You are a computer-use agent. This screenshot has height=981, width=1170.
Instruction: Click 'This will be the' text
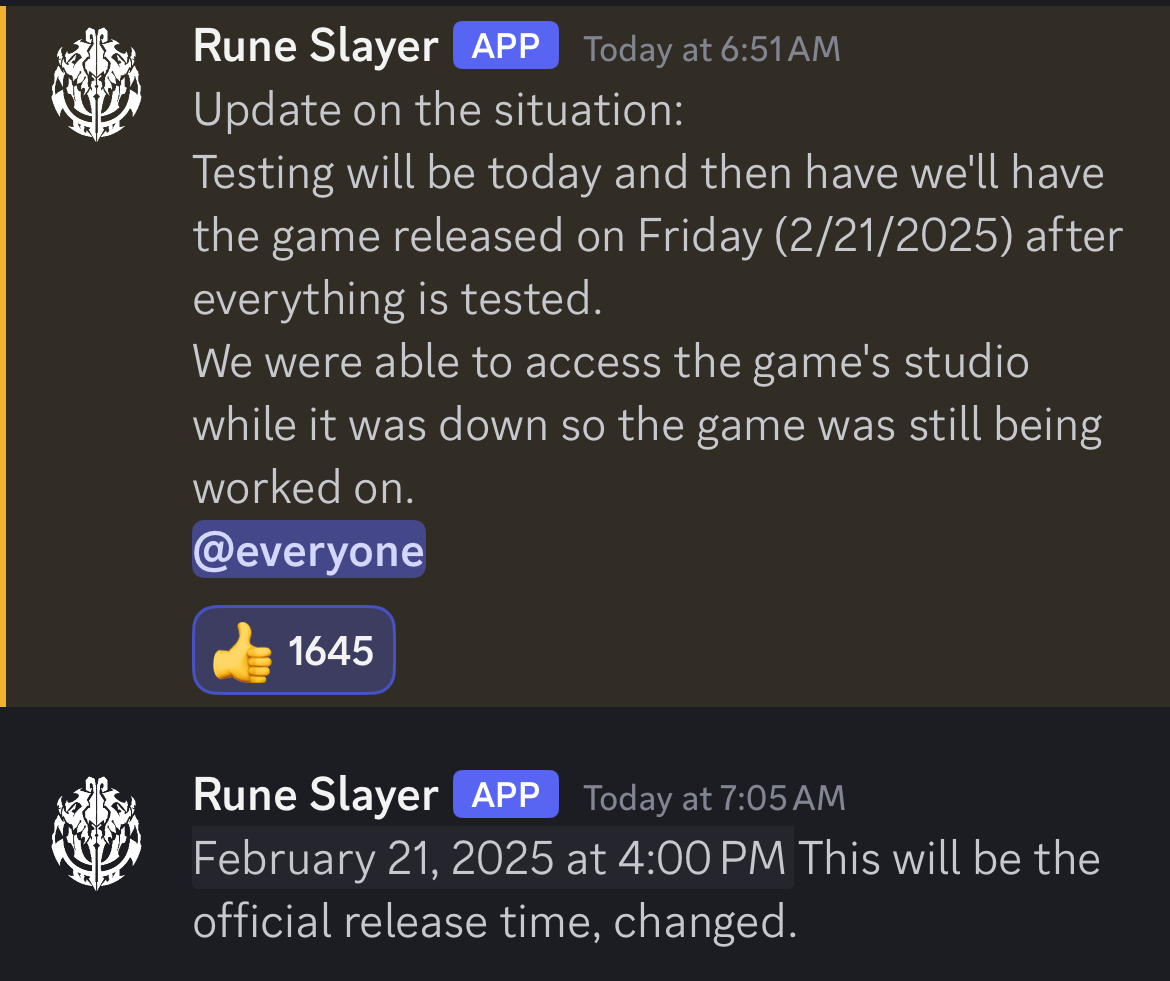point(950,858)
